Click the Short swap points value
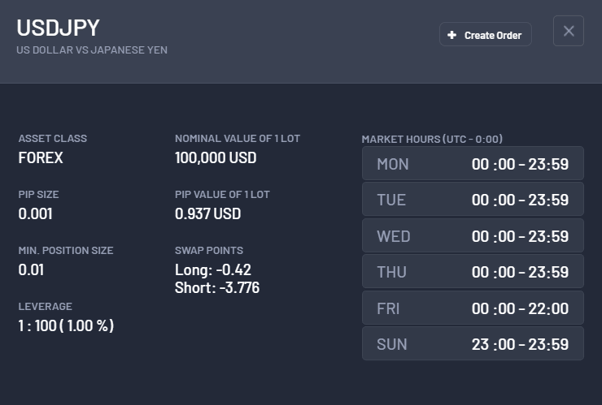Screen dimensions: 602x405 217,288
